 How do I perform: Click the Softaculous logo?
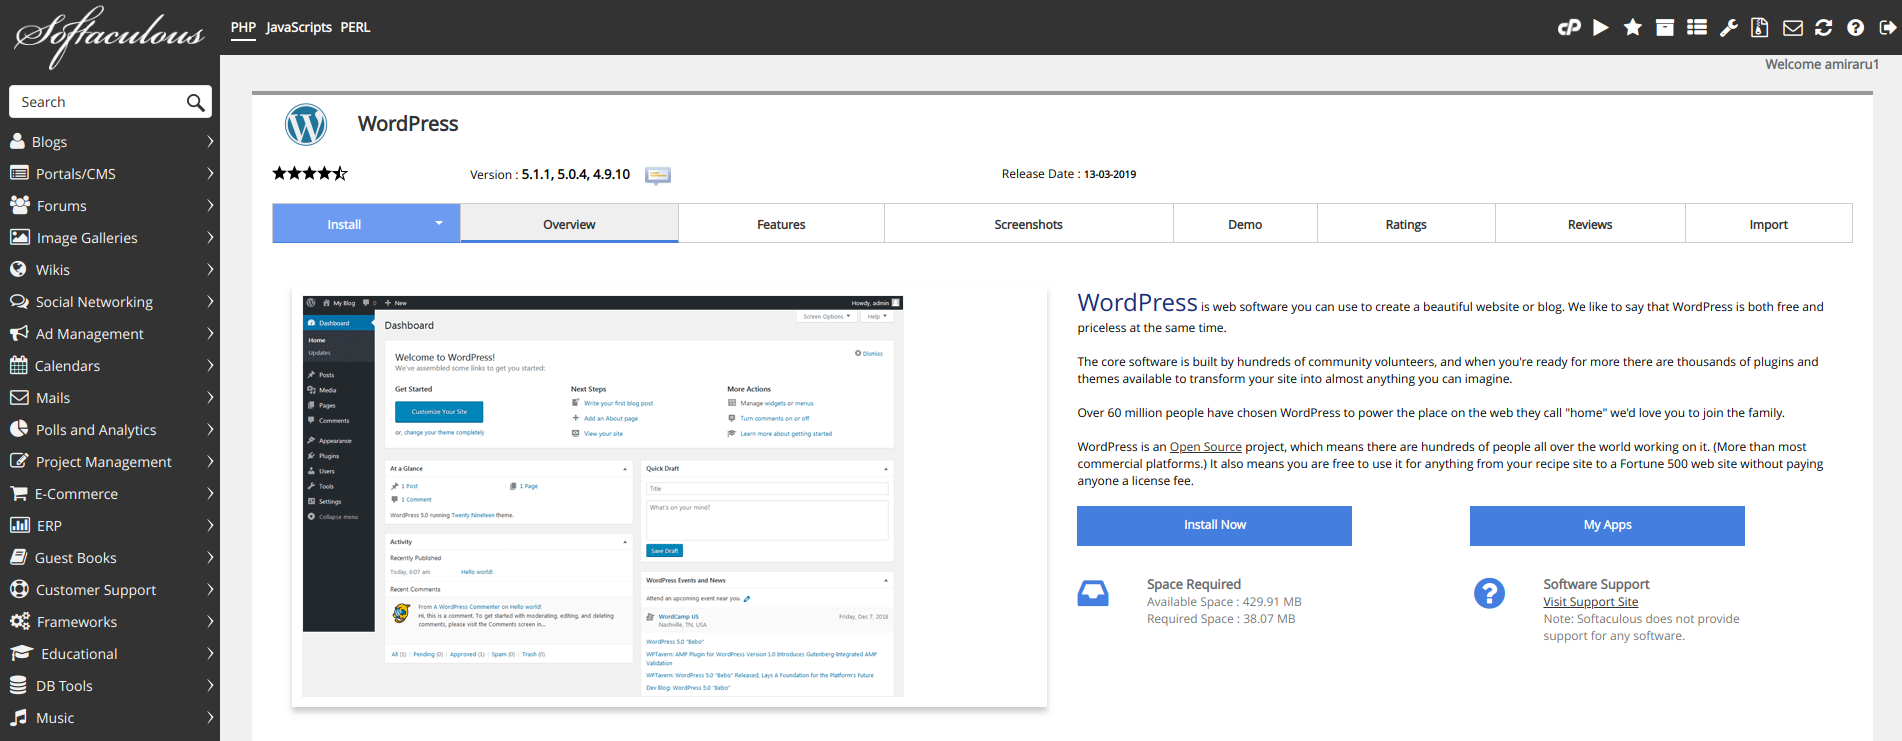pyautogui.click(x=109, y=36)
